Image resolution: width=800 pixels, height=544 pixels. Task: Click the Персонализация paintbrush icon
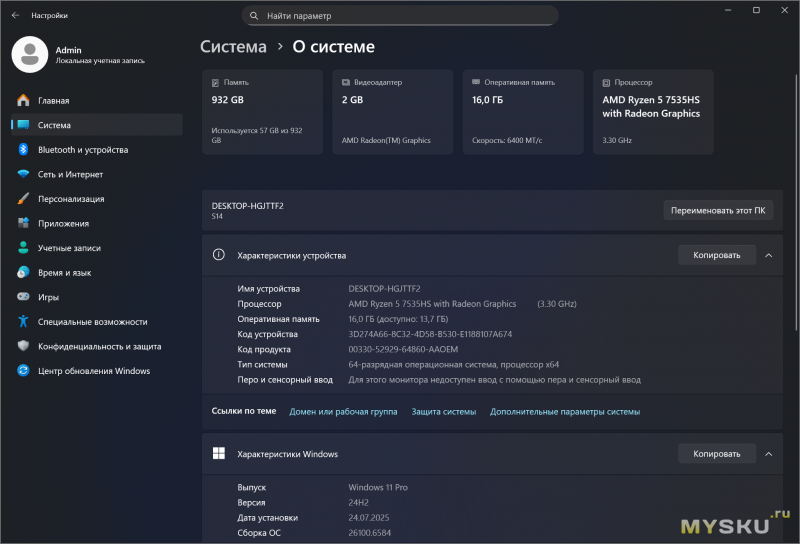(23, 199)
